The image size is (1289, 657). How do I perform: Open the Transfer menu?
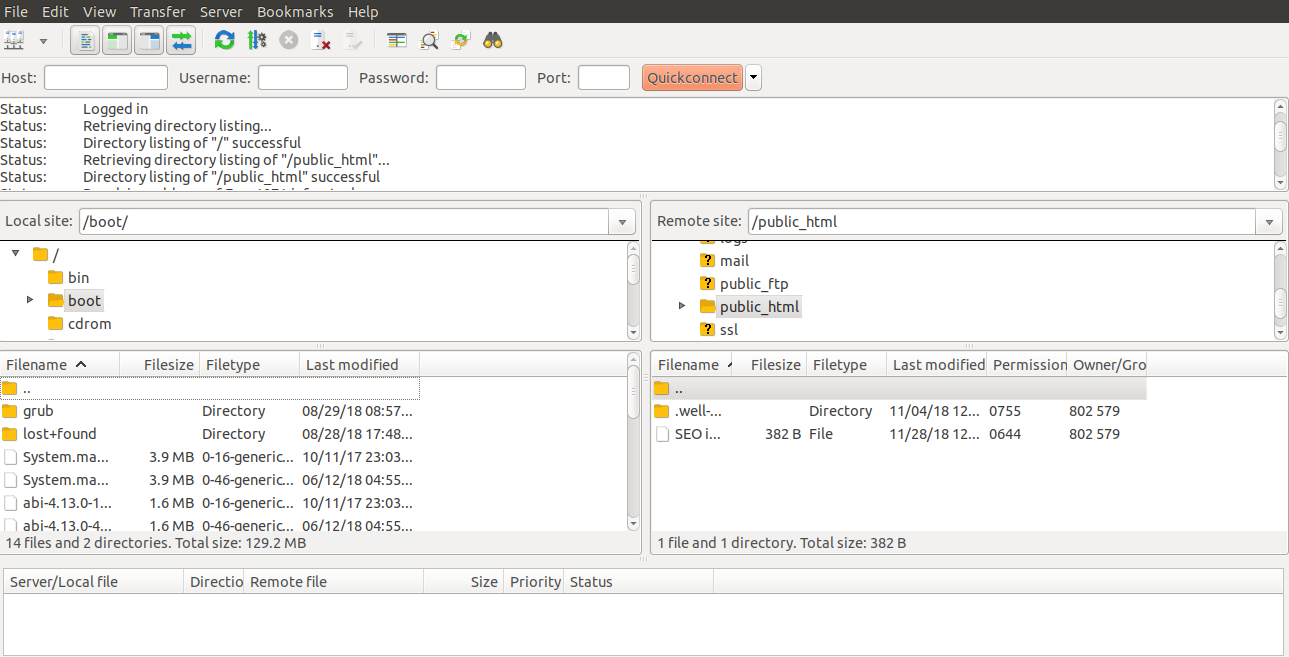coord(157,11)
